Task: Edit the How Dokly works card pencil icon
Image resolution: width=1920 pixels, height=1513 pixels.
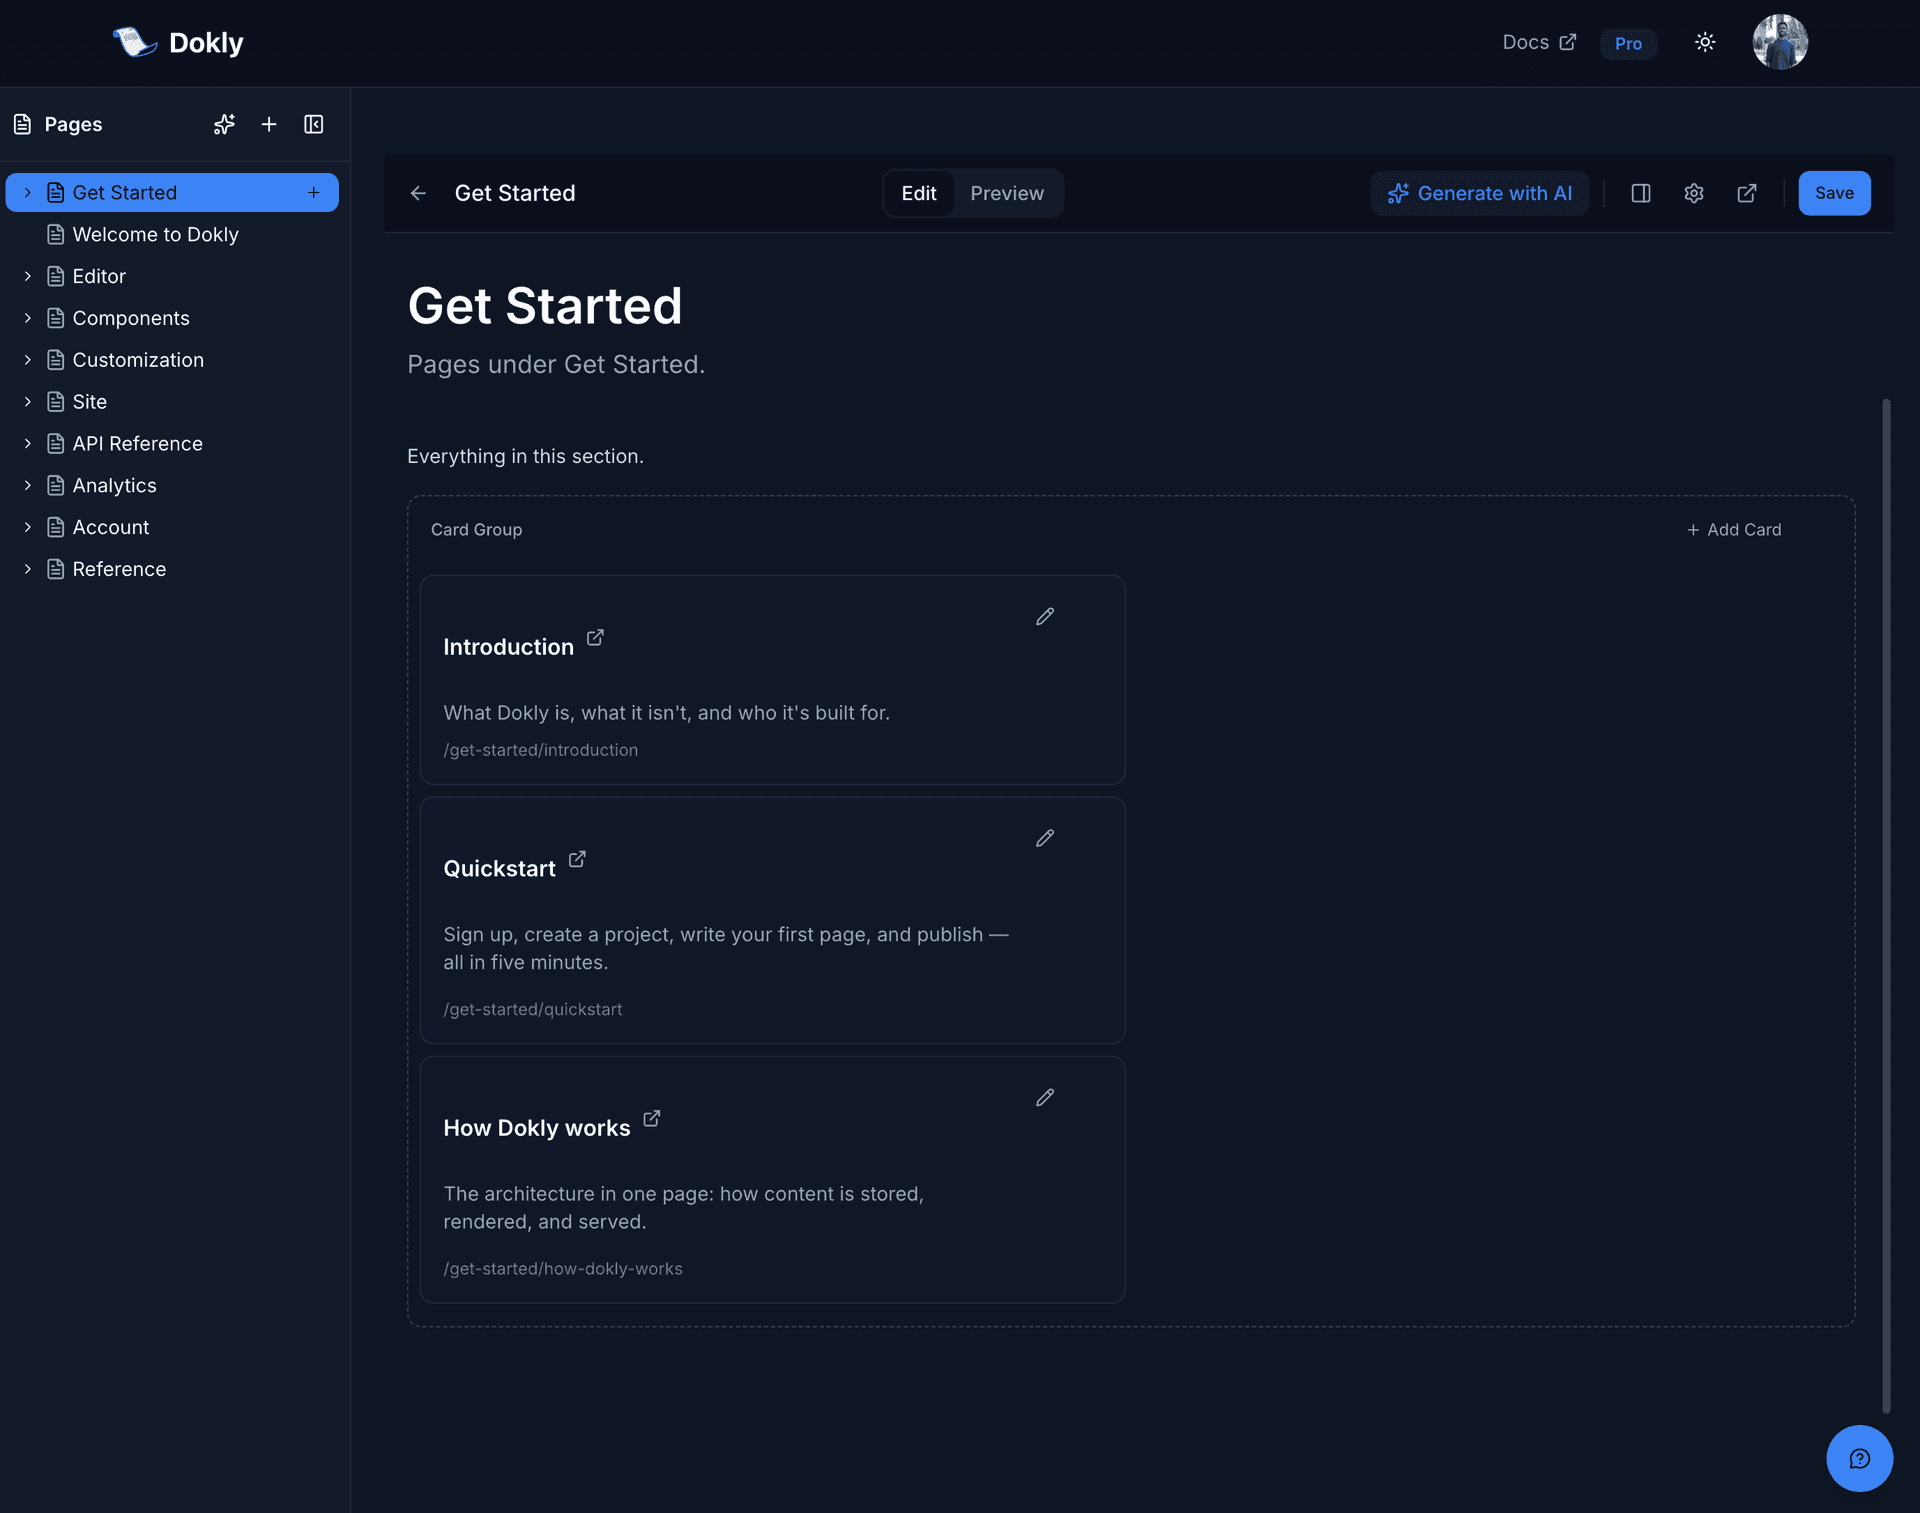Action: [1045, 1098]
